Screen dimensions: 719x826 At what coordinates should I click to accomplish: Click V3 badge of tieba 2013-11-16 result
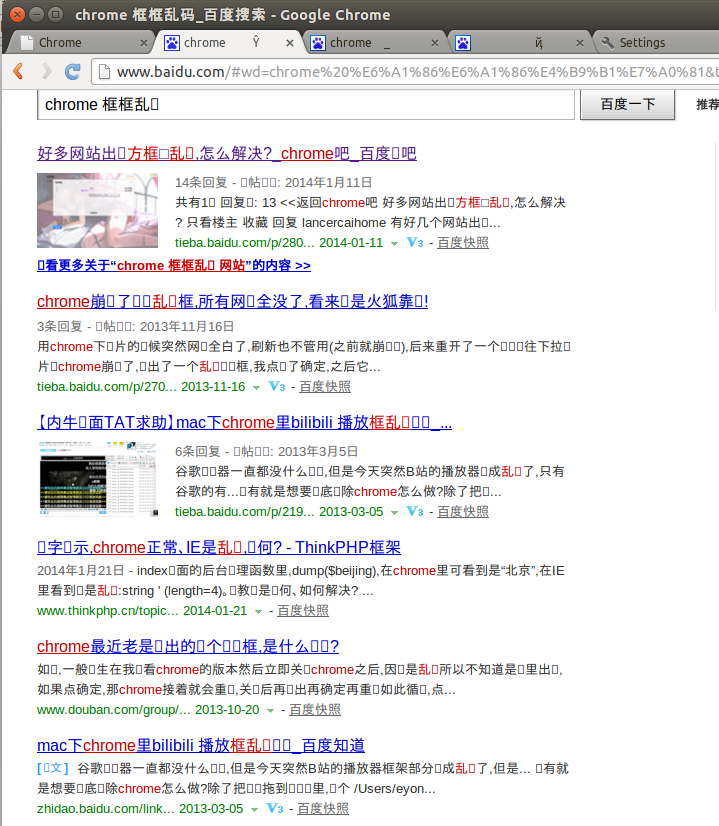(x=277, y=386)
